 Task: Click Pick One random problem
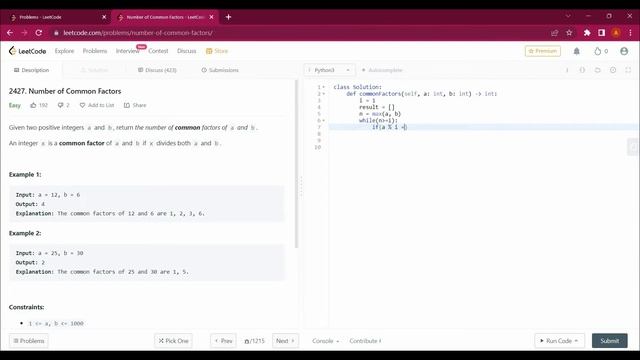(x=173, y=341)
